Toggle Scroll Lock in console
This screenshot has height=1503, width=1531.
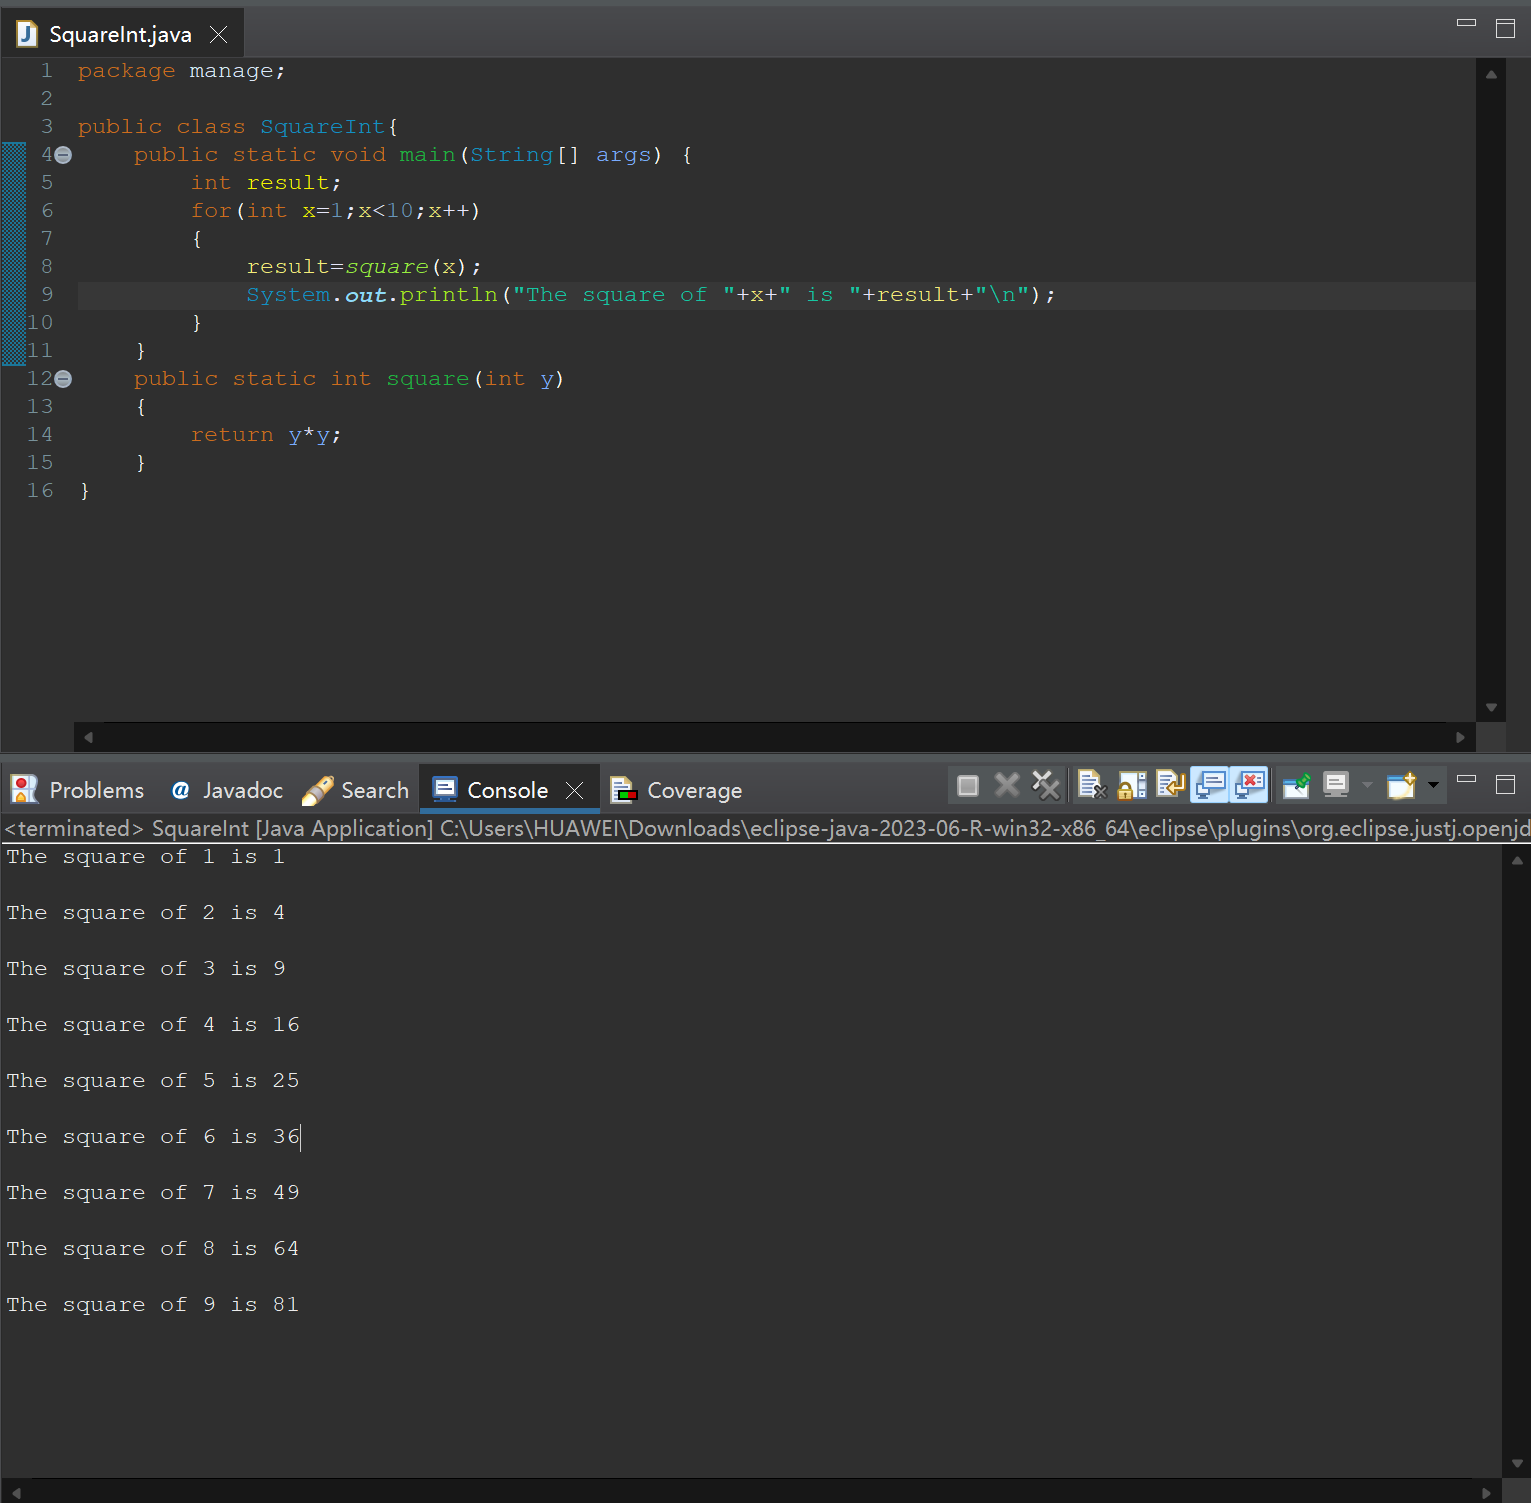click(x=1132, y=786)
